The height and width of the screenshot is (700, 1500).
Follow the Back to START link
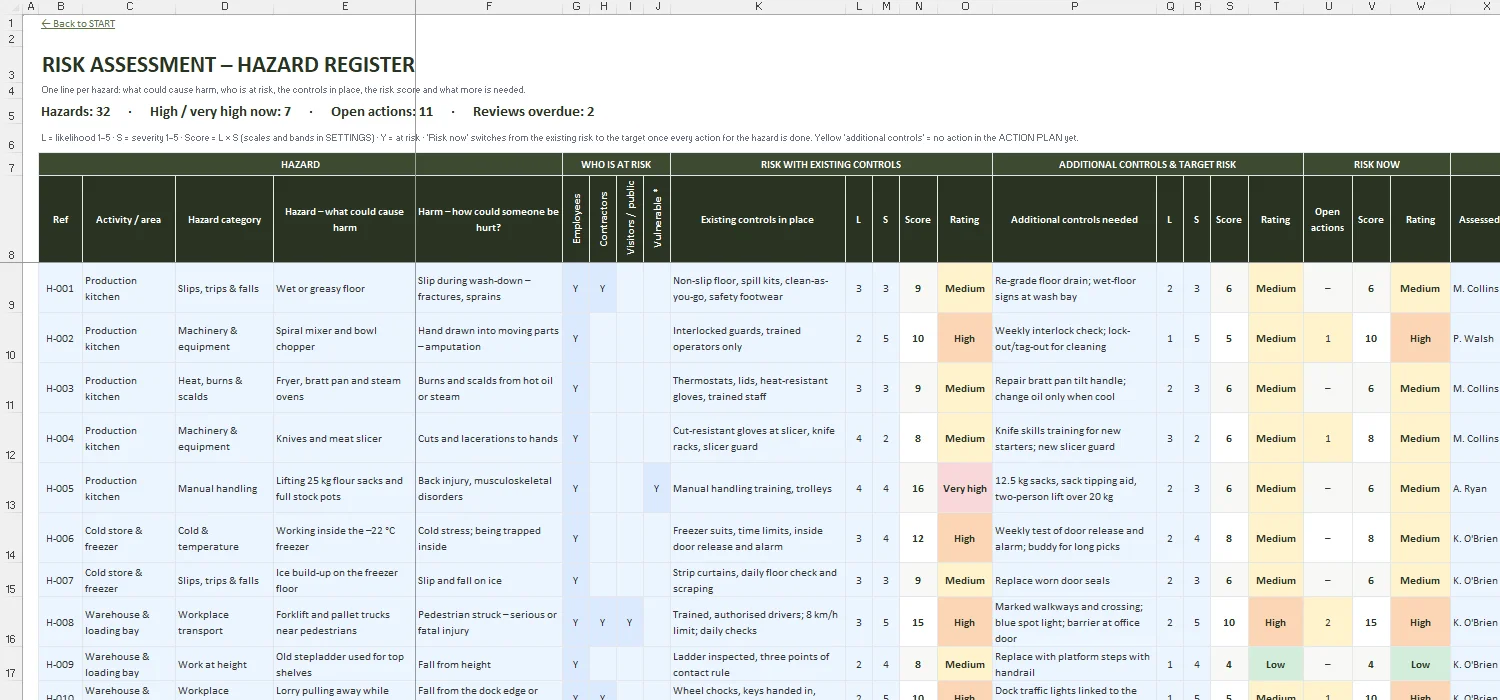tap(78, 24)
